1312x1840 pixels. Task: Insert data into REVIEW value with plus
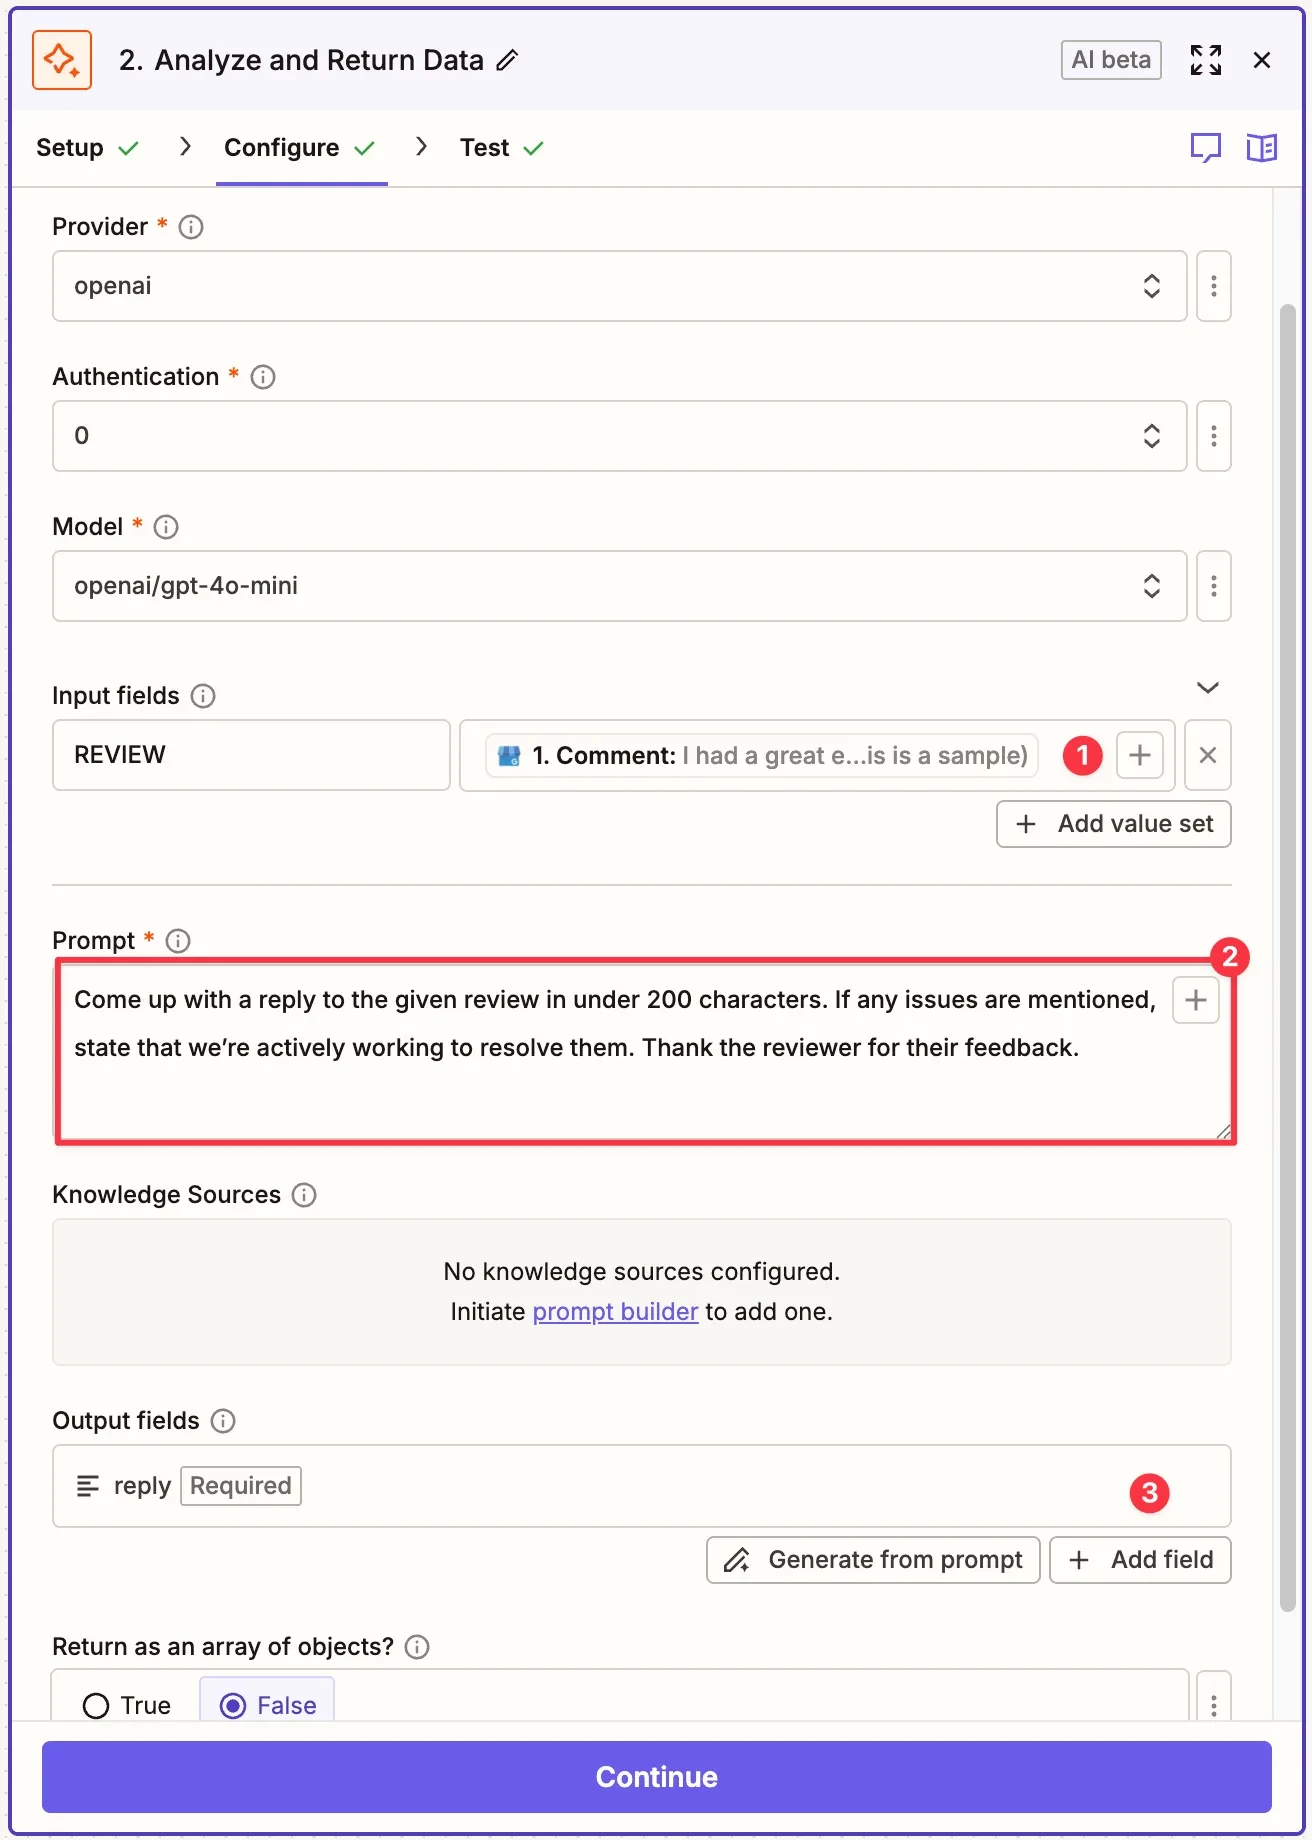tap(1140, 755)
